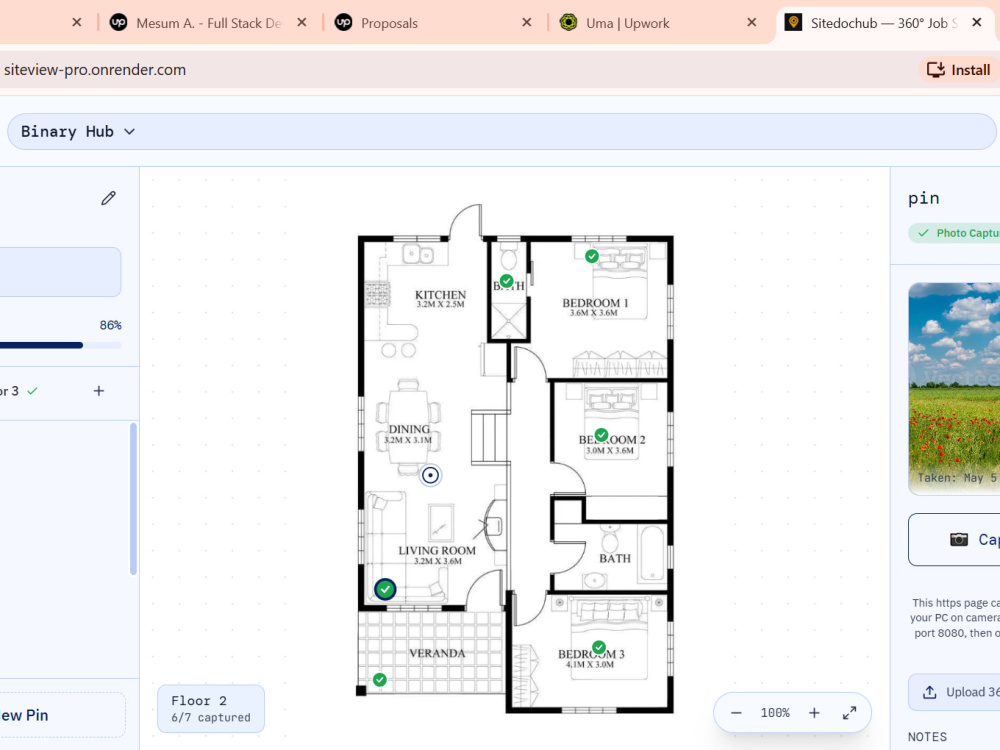Click the Photo Captured status badge
Viewport: 1000px width, 750px height.
click(954, 233)
